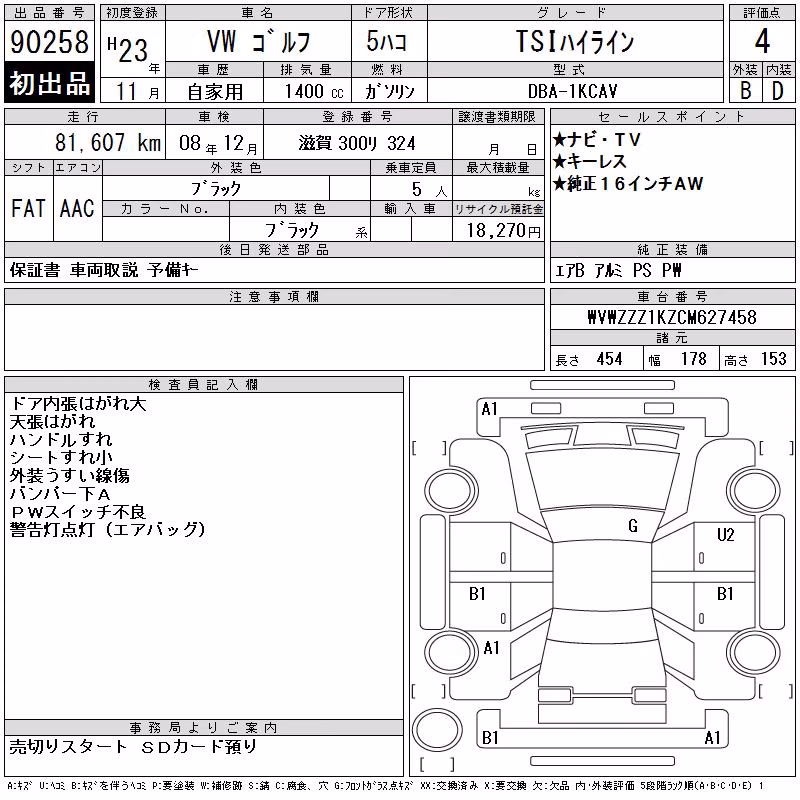Click the G mark on the windshield
Image resolution: width=800 pixels, height=800 pixels.
633,526
